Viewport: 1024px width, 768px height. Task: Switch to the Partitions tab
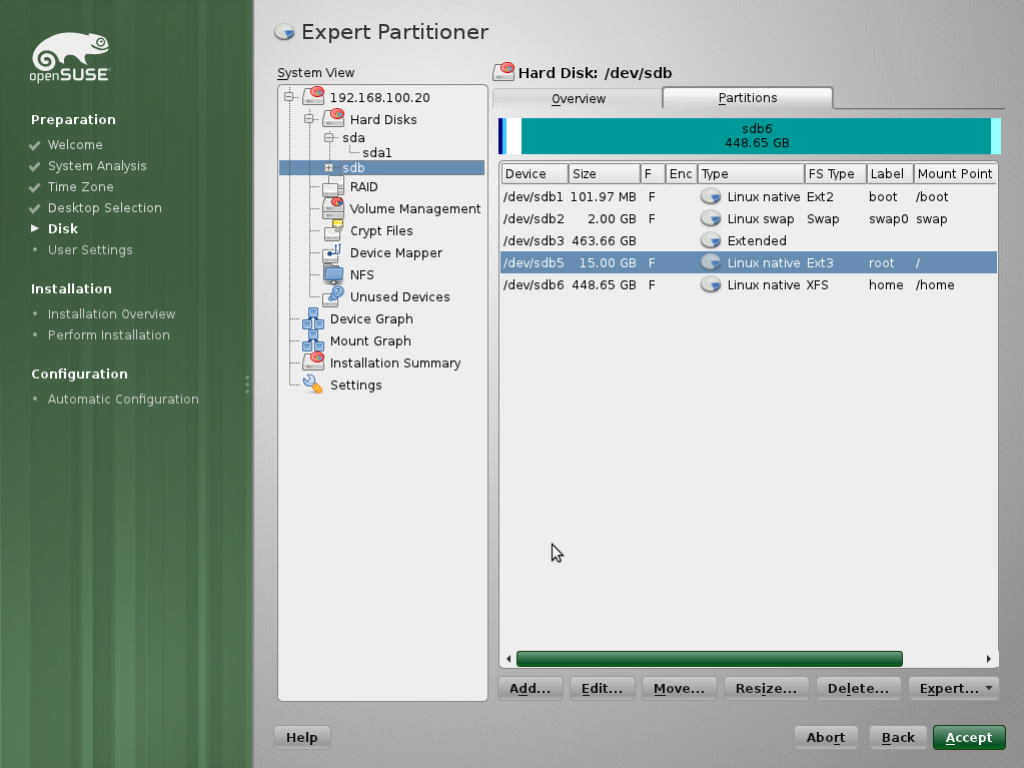(747, 97)
